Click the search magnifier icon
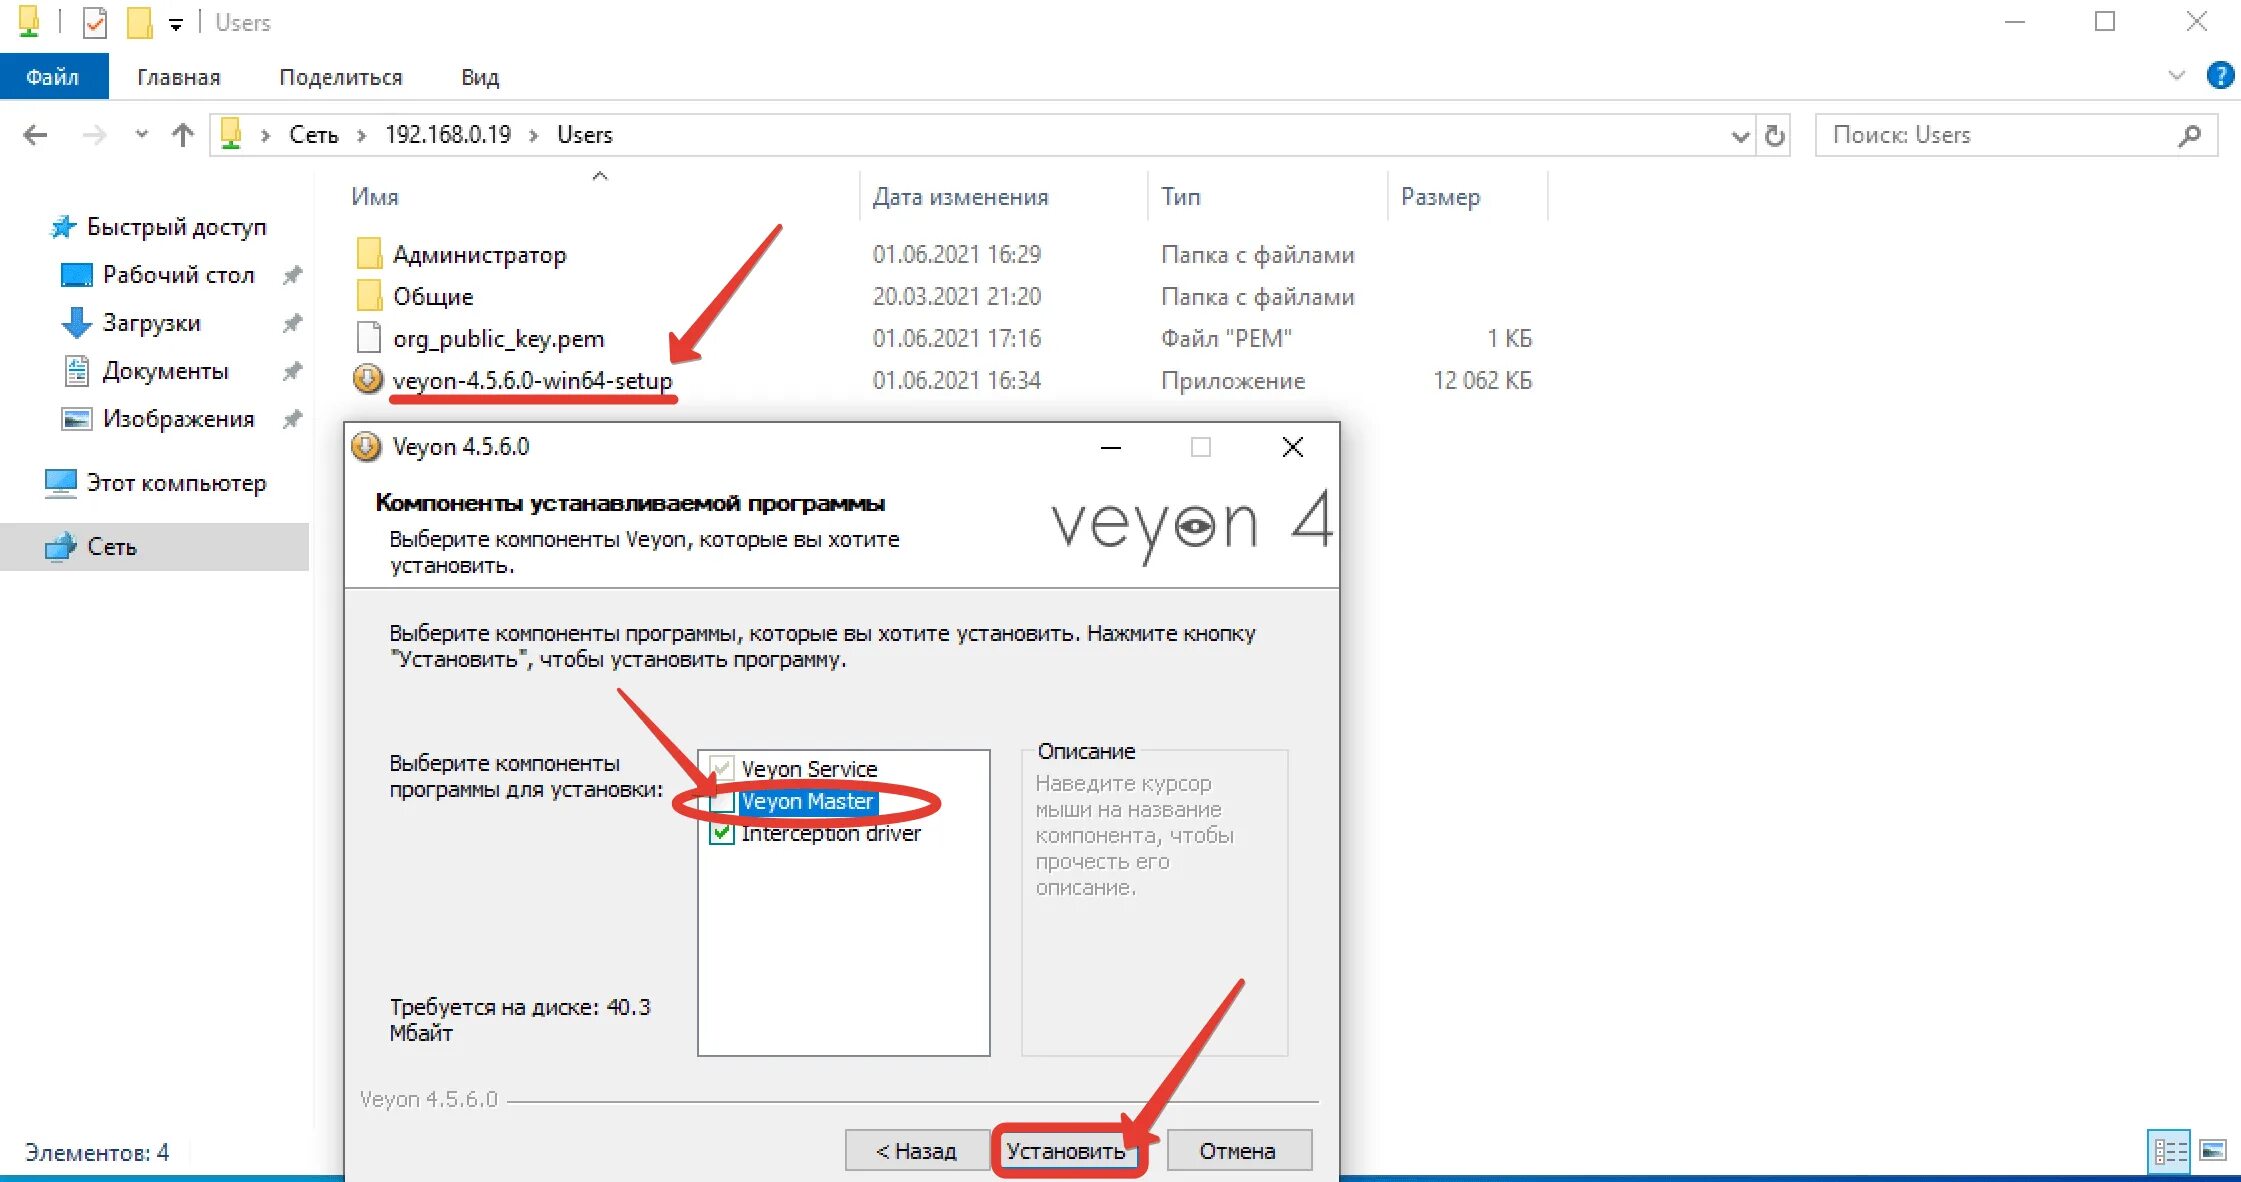The image size is (2241, 1182). point(2189,135)
